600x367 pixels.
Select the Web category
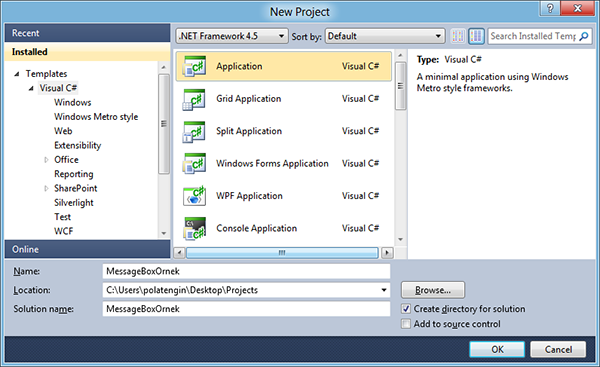(63, 131)
